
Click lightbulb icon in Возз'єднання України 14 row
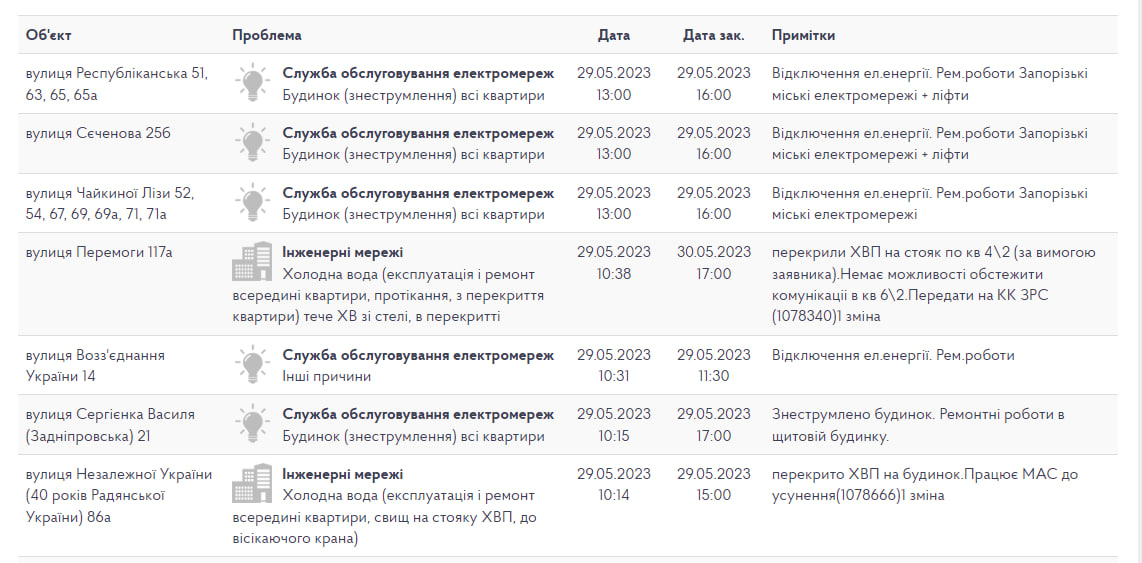tap(252, 365)
